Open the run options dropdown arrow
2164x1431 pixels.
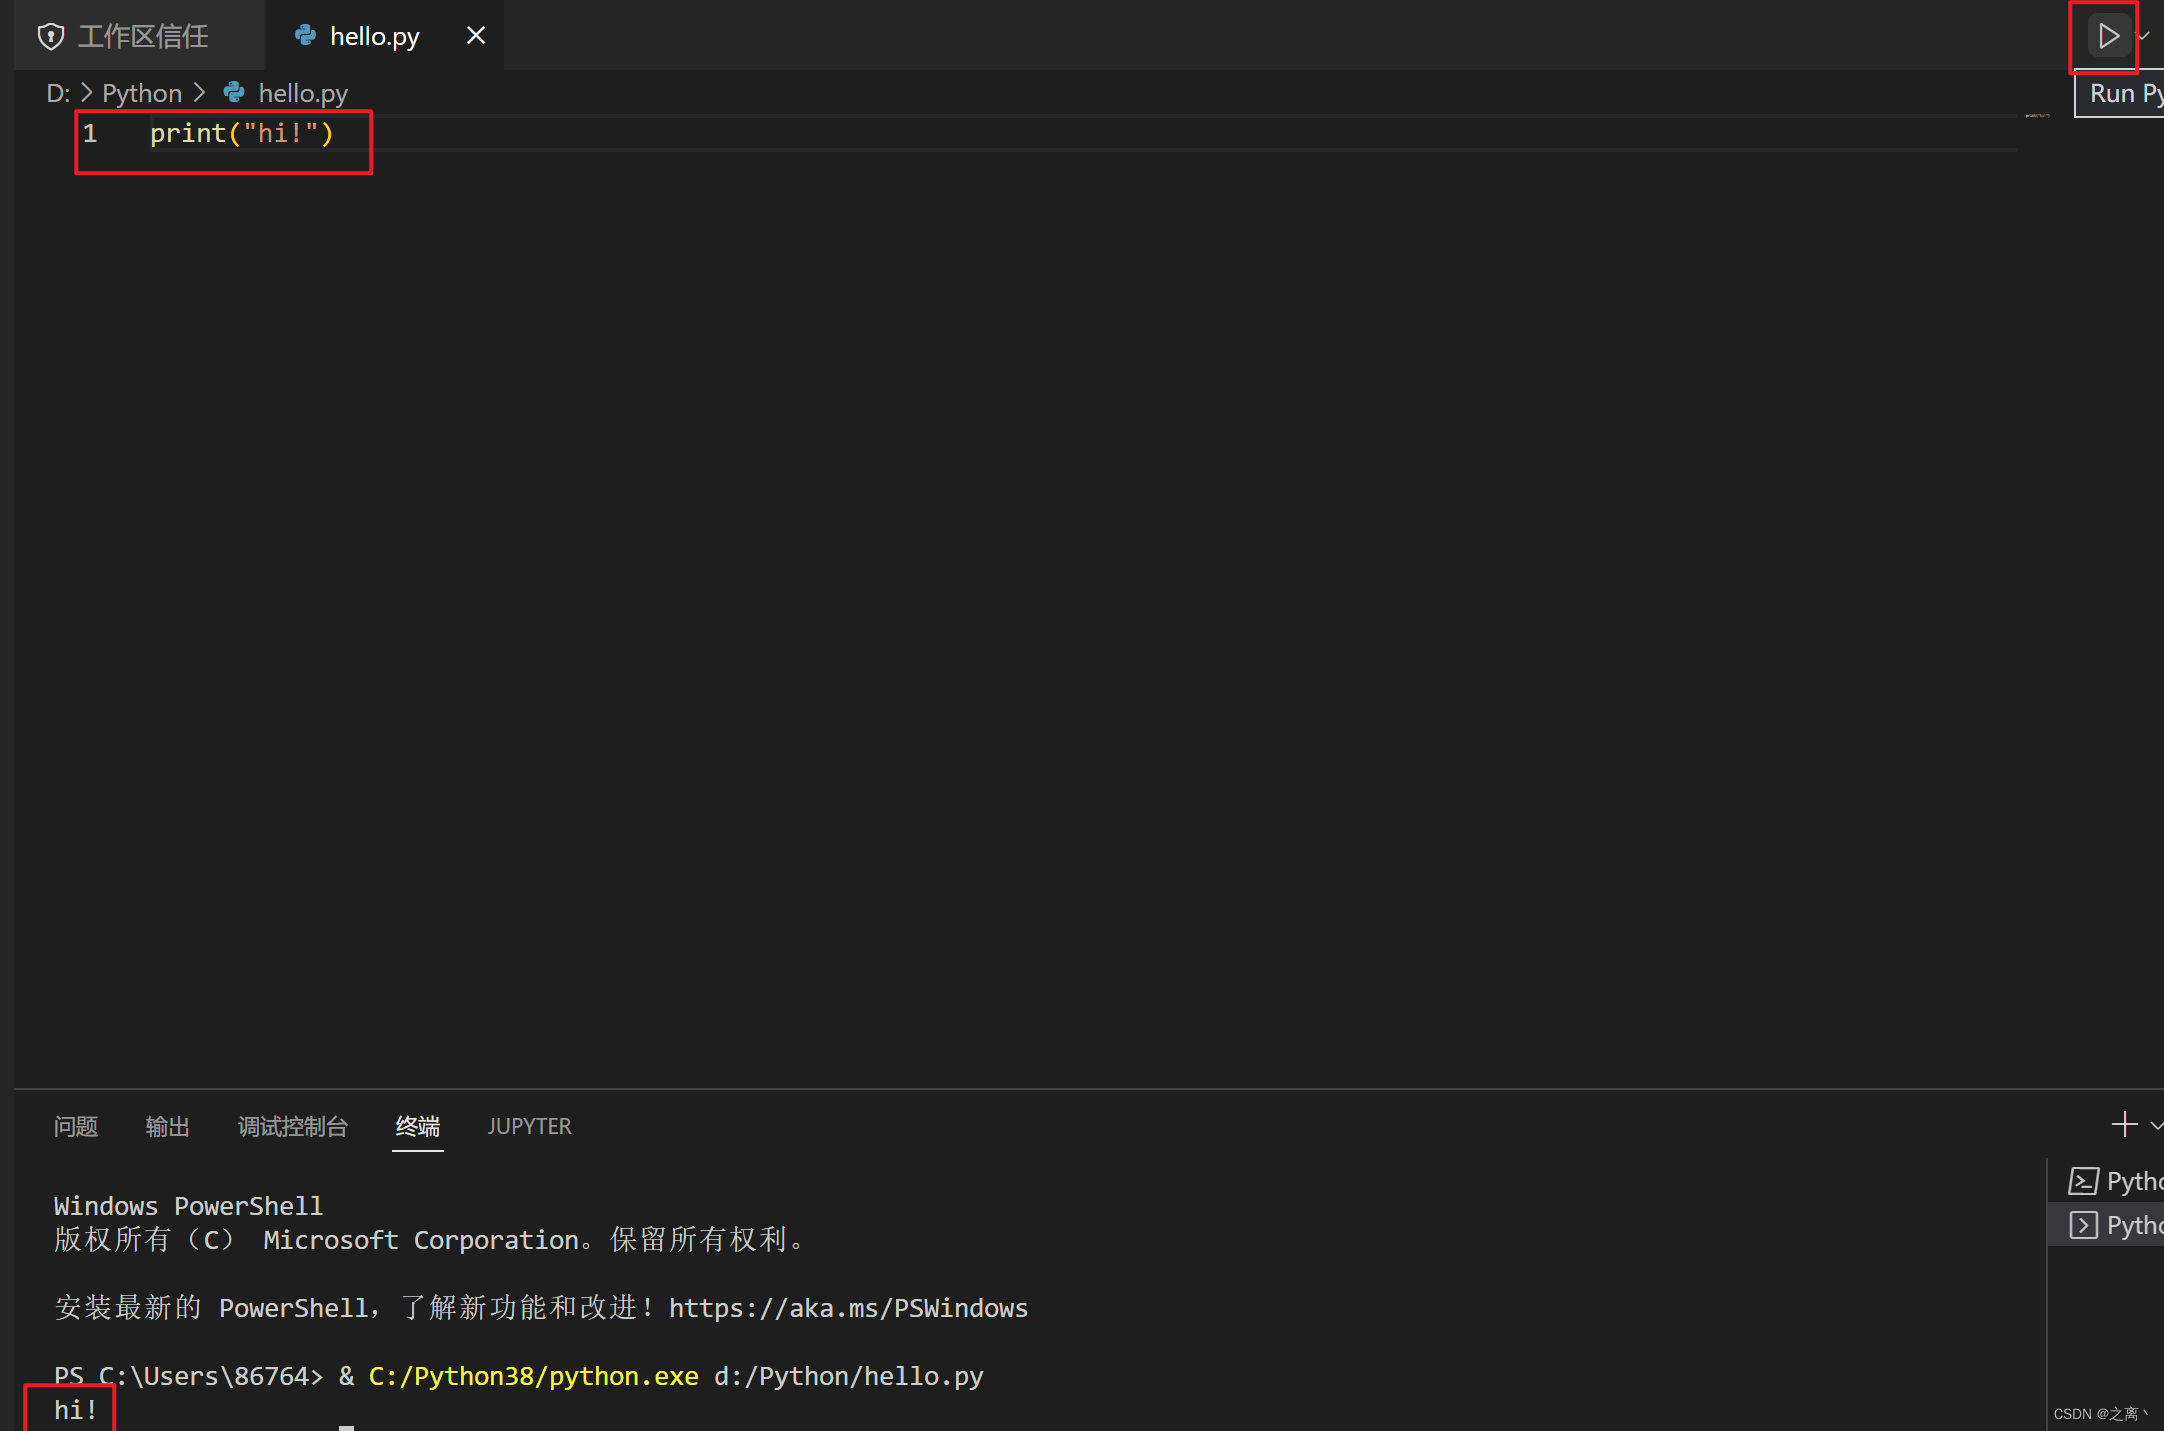(x=2144, y=36)
